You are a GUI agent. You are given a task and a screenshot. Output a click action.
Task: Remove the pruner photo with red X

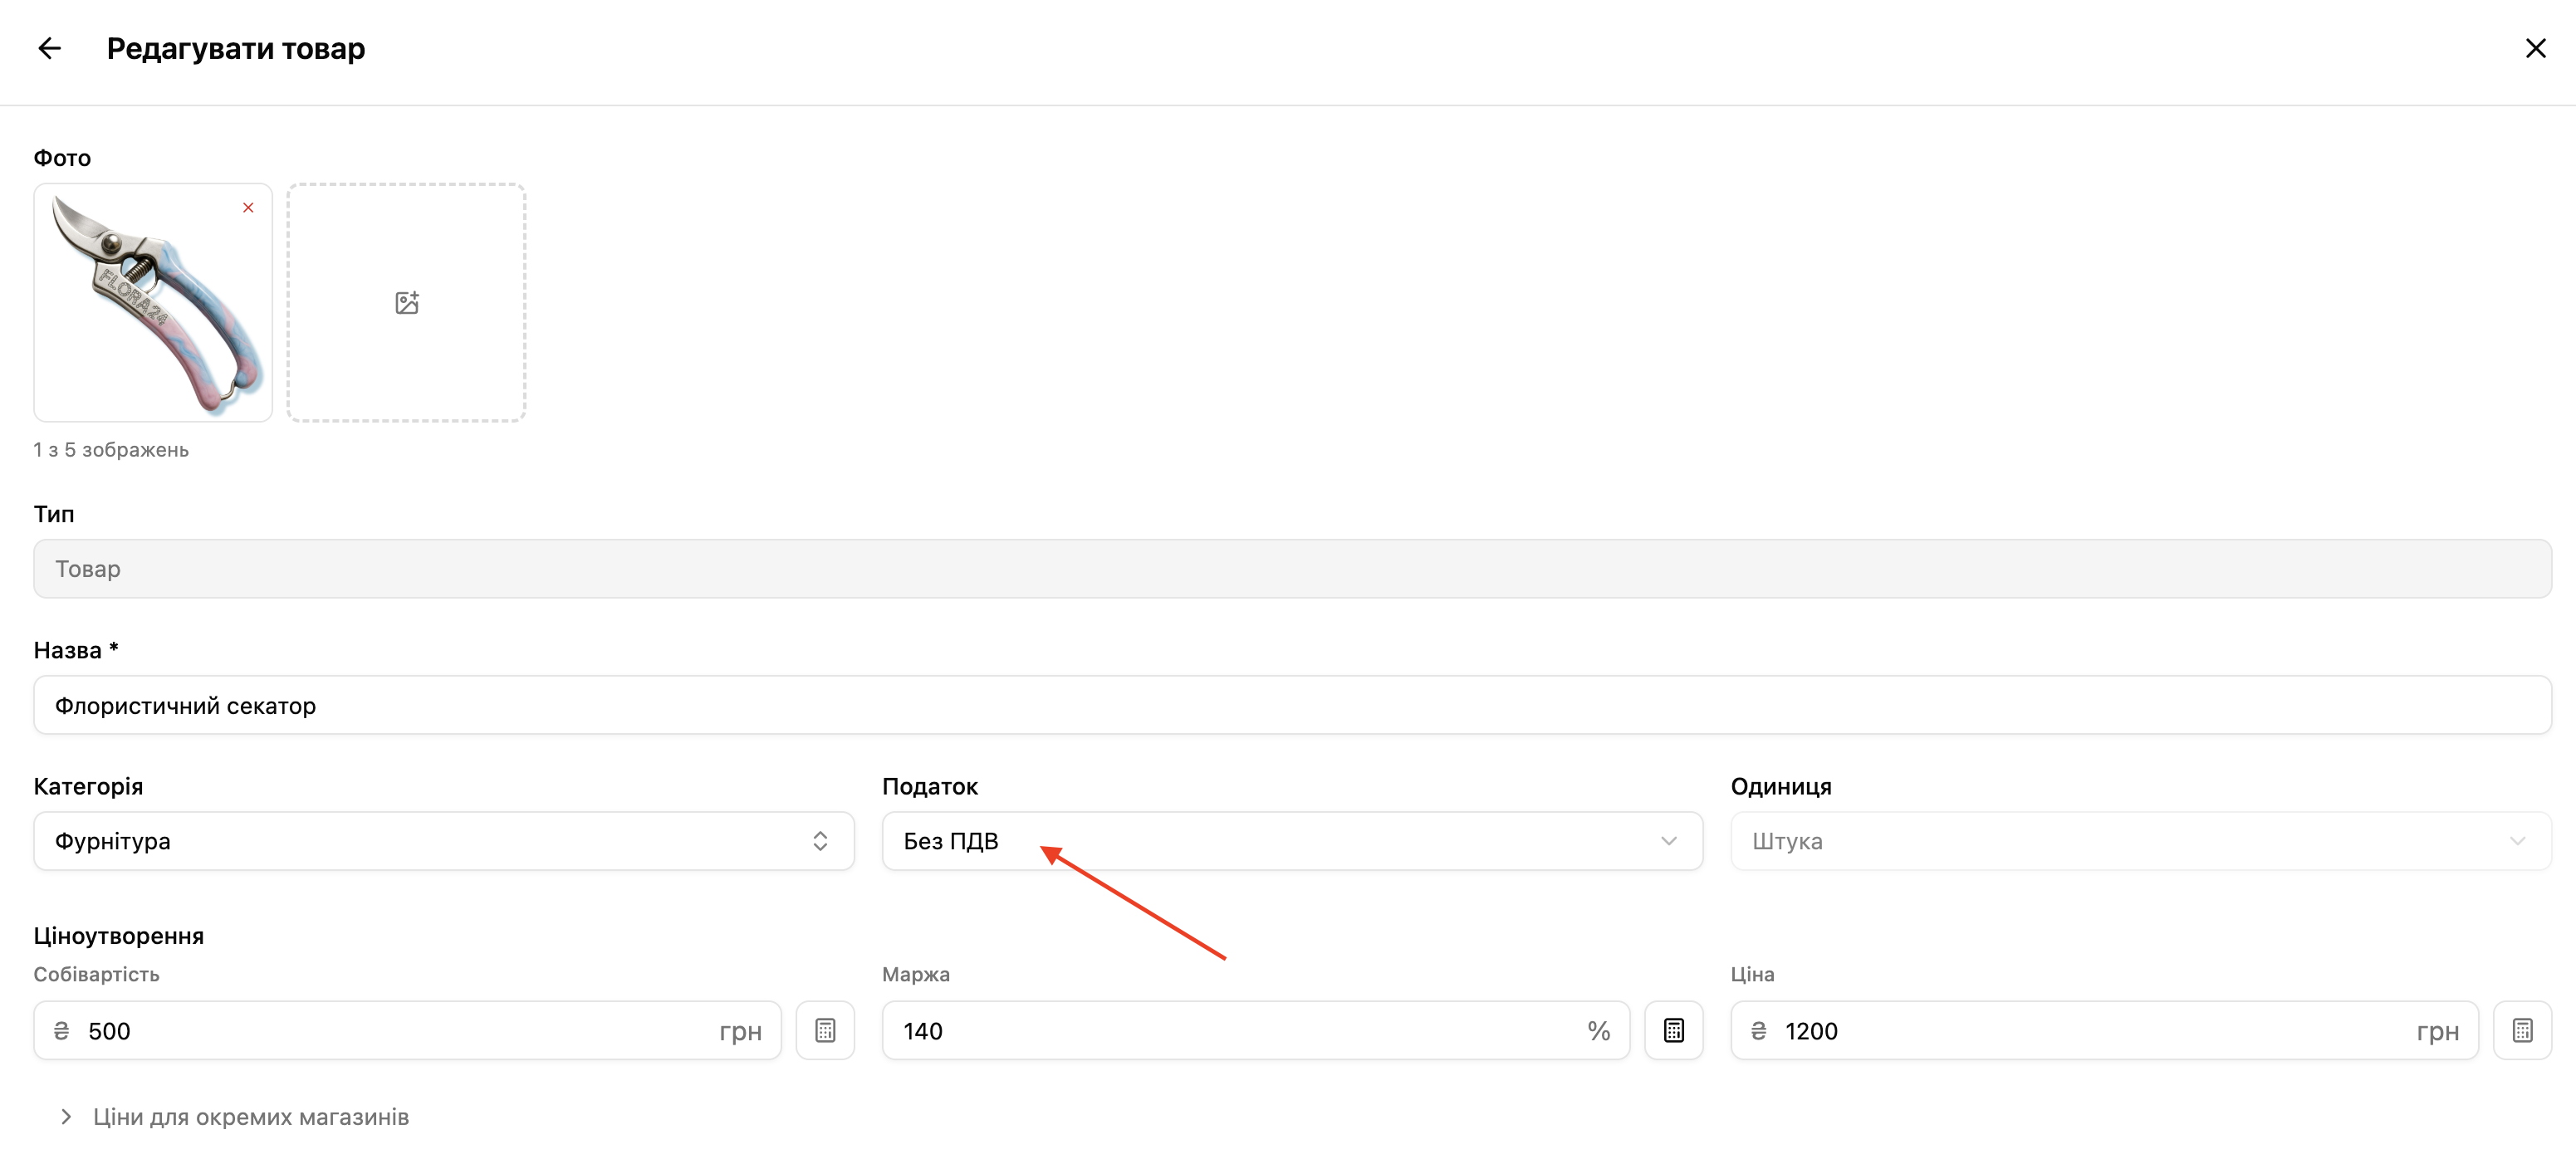[x=248, y=208]
